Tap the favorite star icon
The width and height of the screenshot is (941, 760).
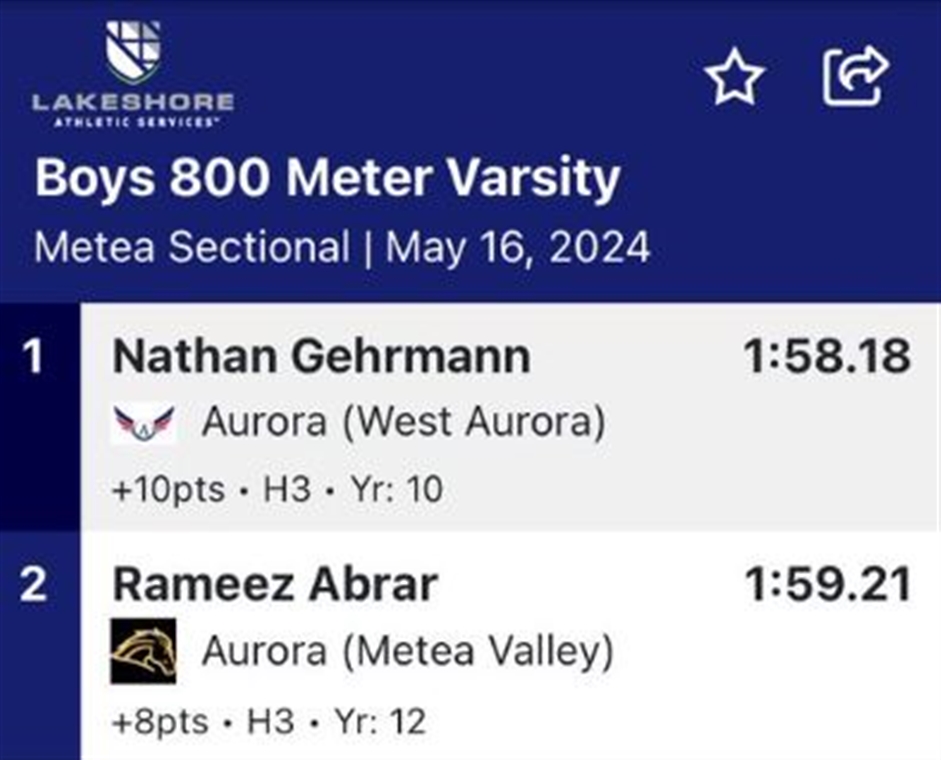pyautogui.click(x=734, y=77)
